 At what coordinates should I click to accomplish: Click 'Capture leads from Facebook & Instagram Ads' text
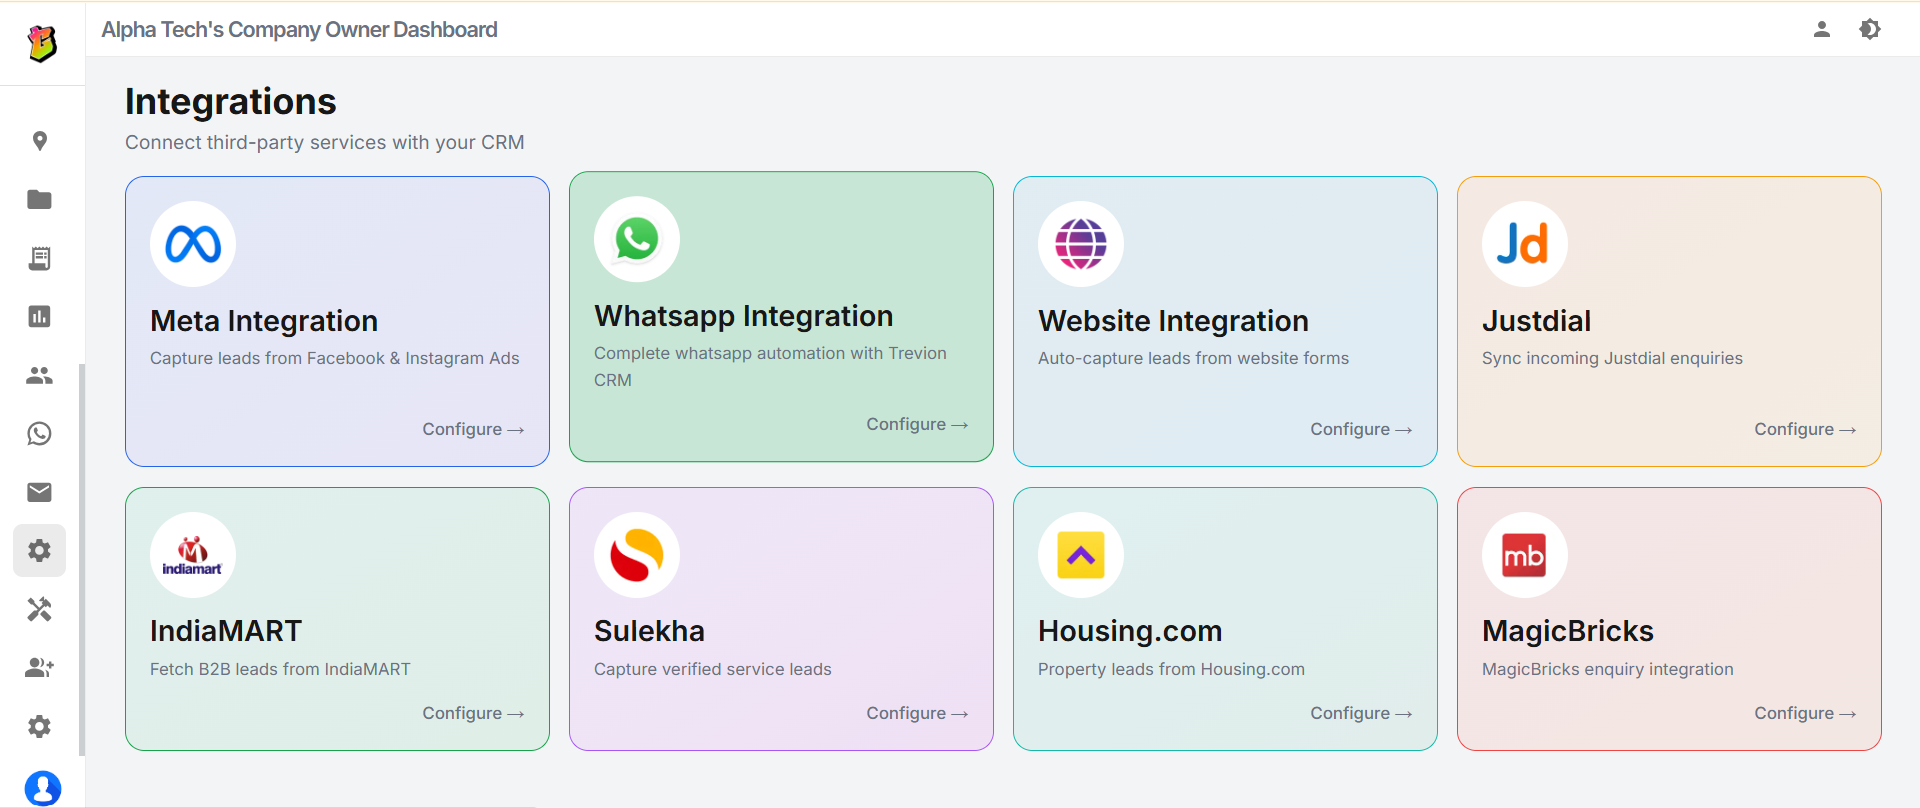click(335, 358)
